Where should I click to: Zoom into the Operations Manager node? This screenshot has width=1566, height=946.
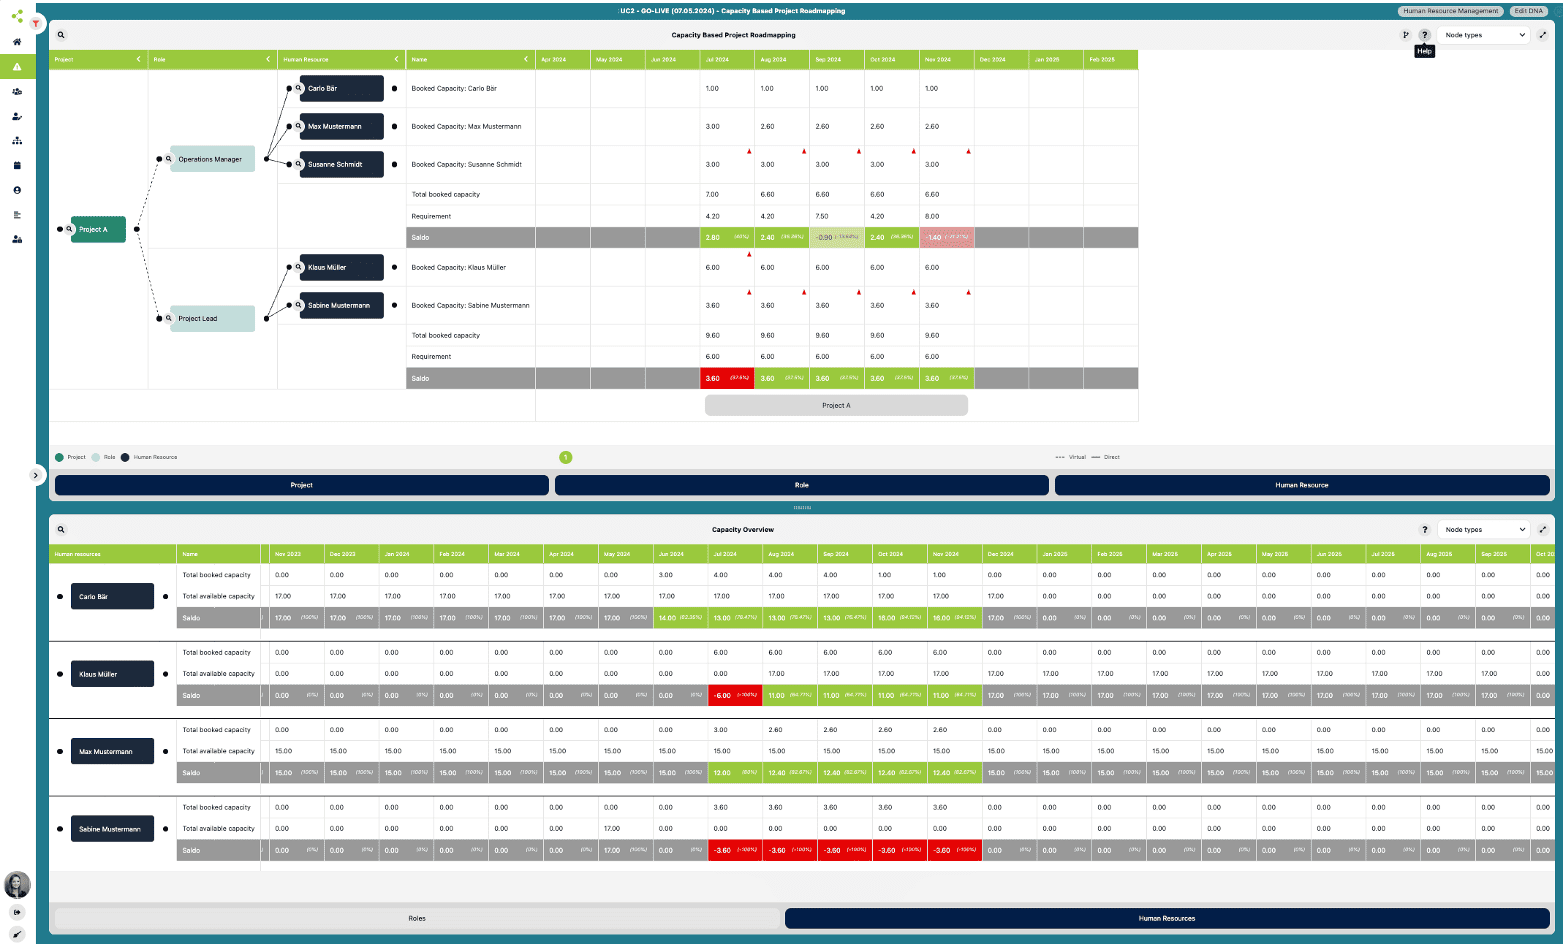[168, 159]
